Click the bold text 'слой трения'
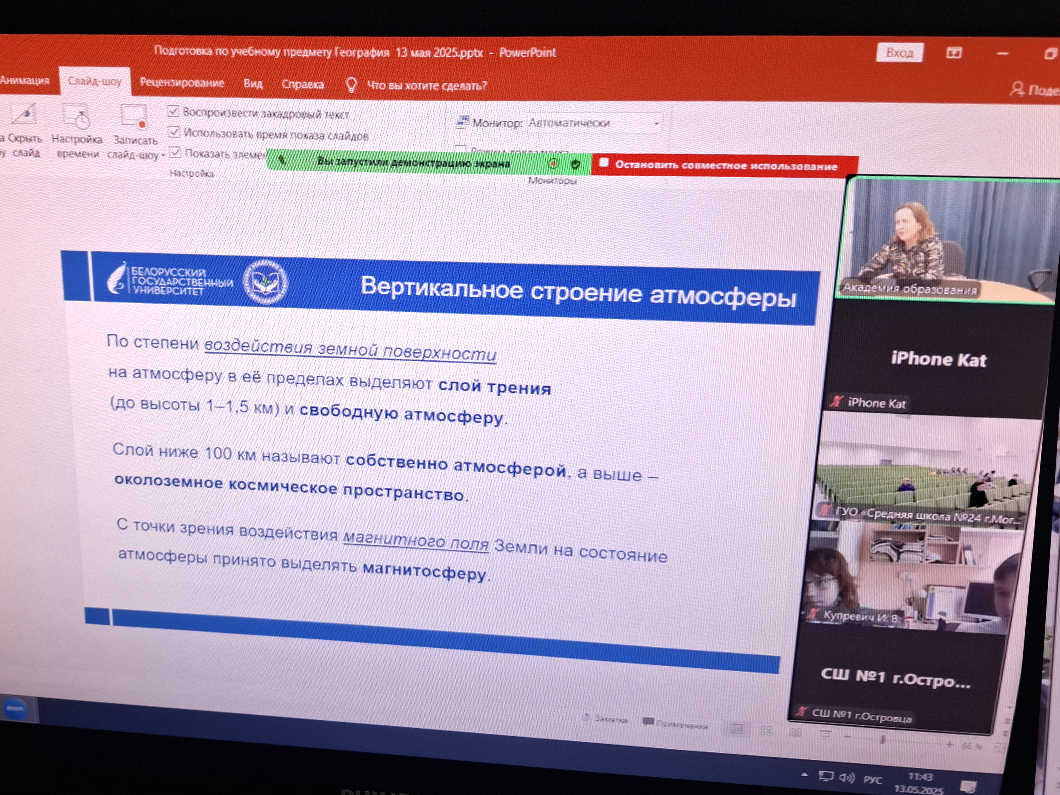The height and width of the screenshot is (795, 1060). coord(495,387)
